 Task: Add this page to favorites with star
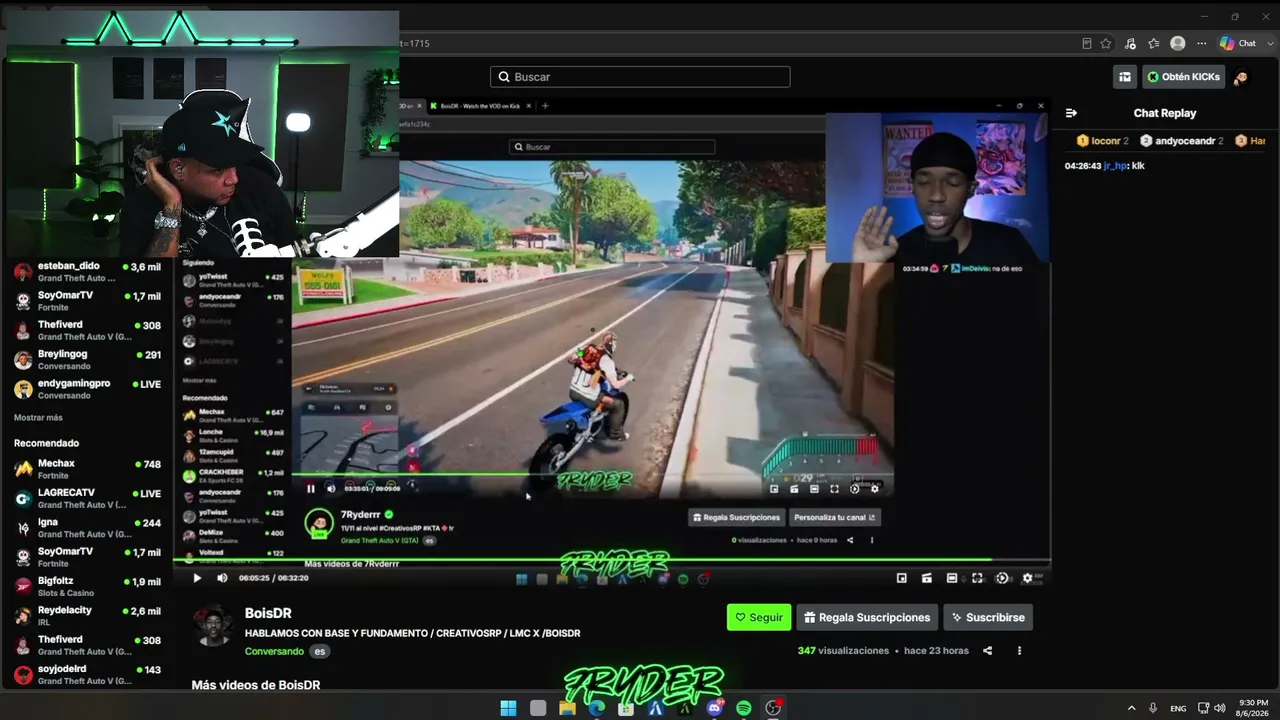tap(1106, 43)
